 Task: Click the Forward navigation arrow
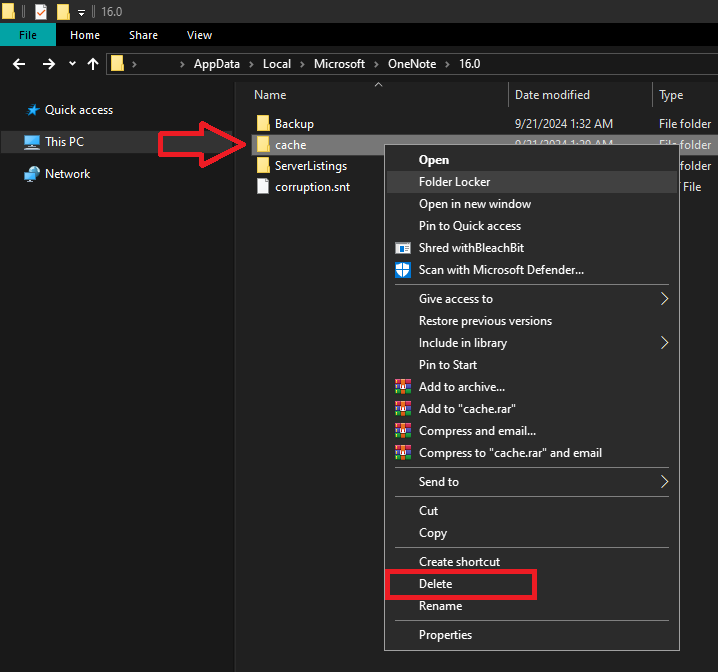click(48, 63)
